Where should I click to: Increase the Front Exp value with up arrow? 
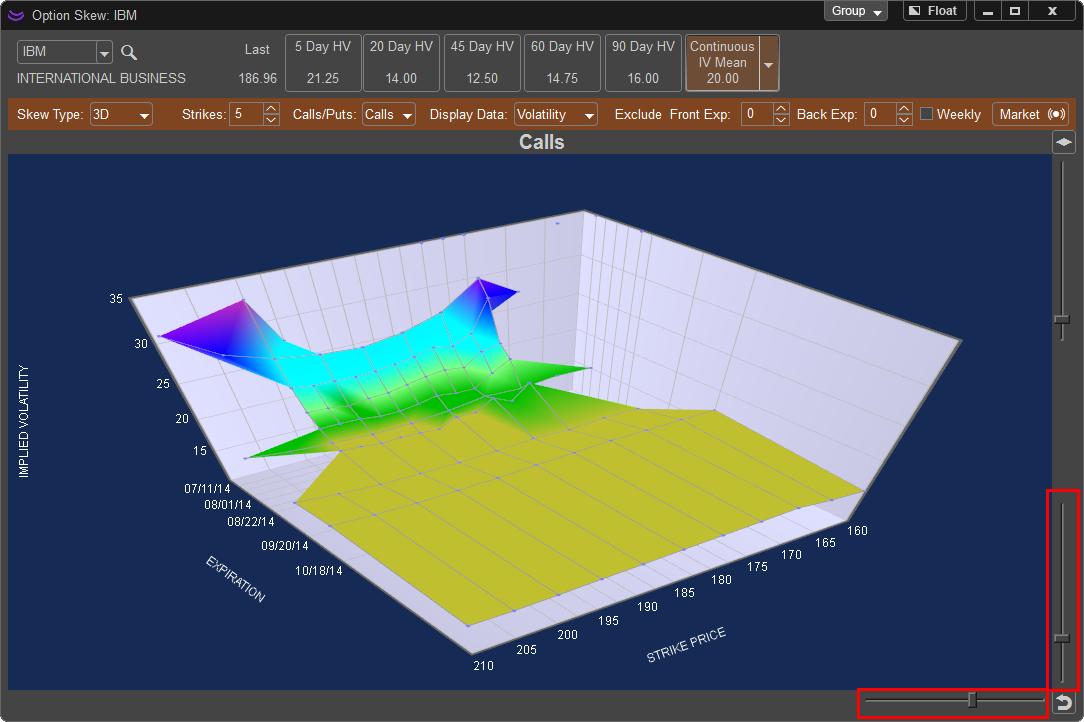coord(781,109)
